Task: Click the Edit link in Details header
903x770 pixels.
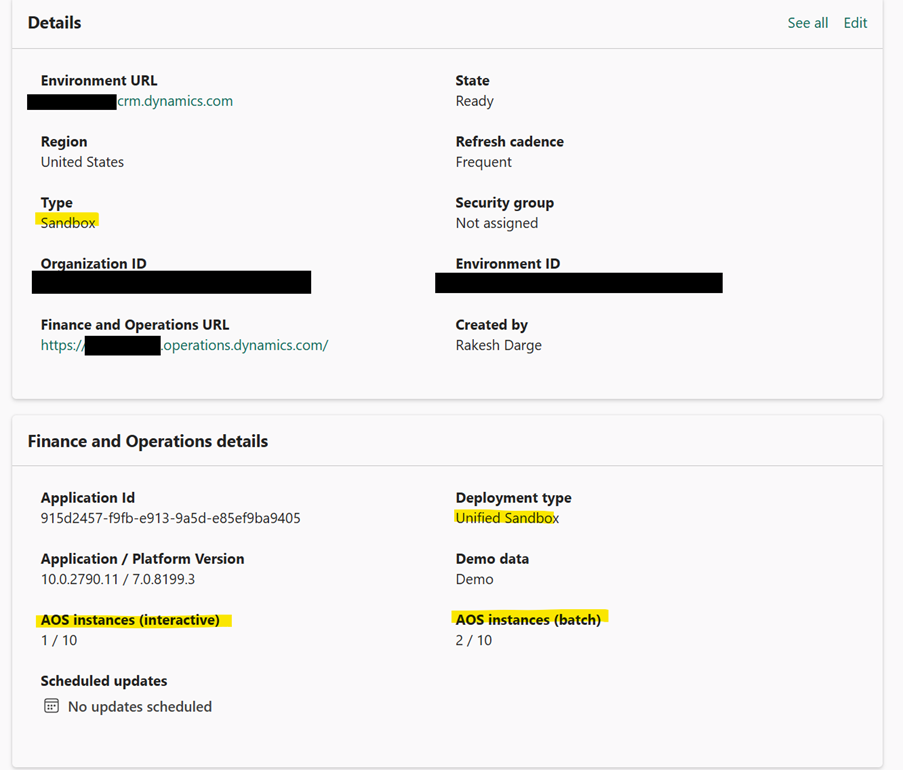Action: (855, 23)
